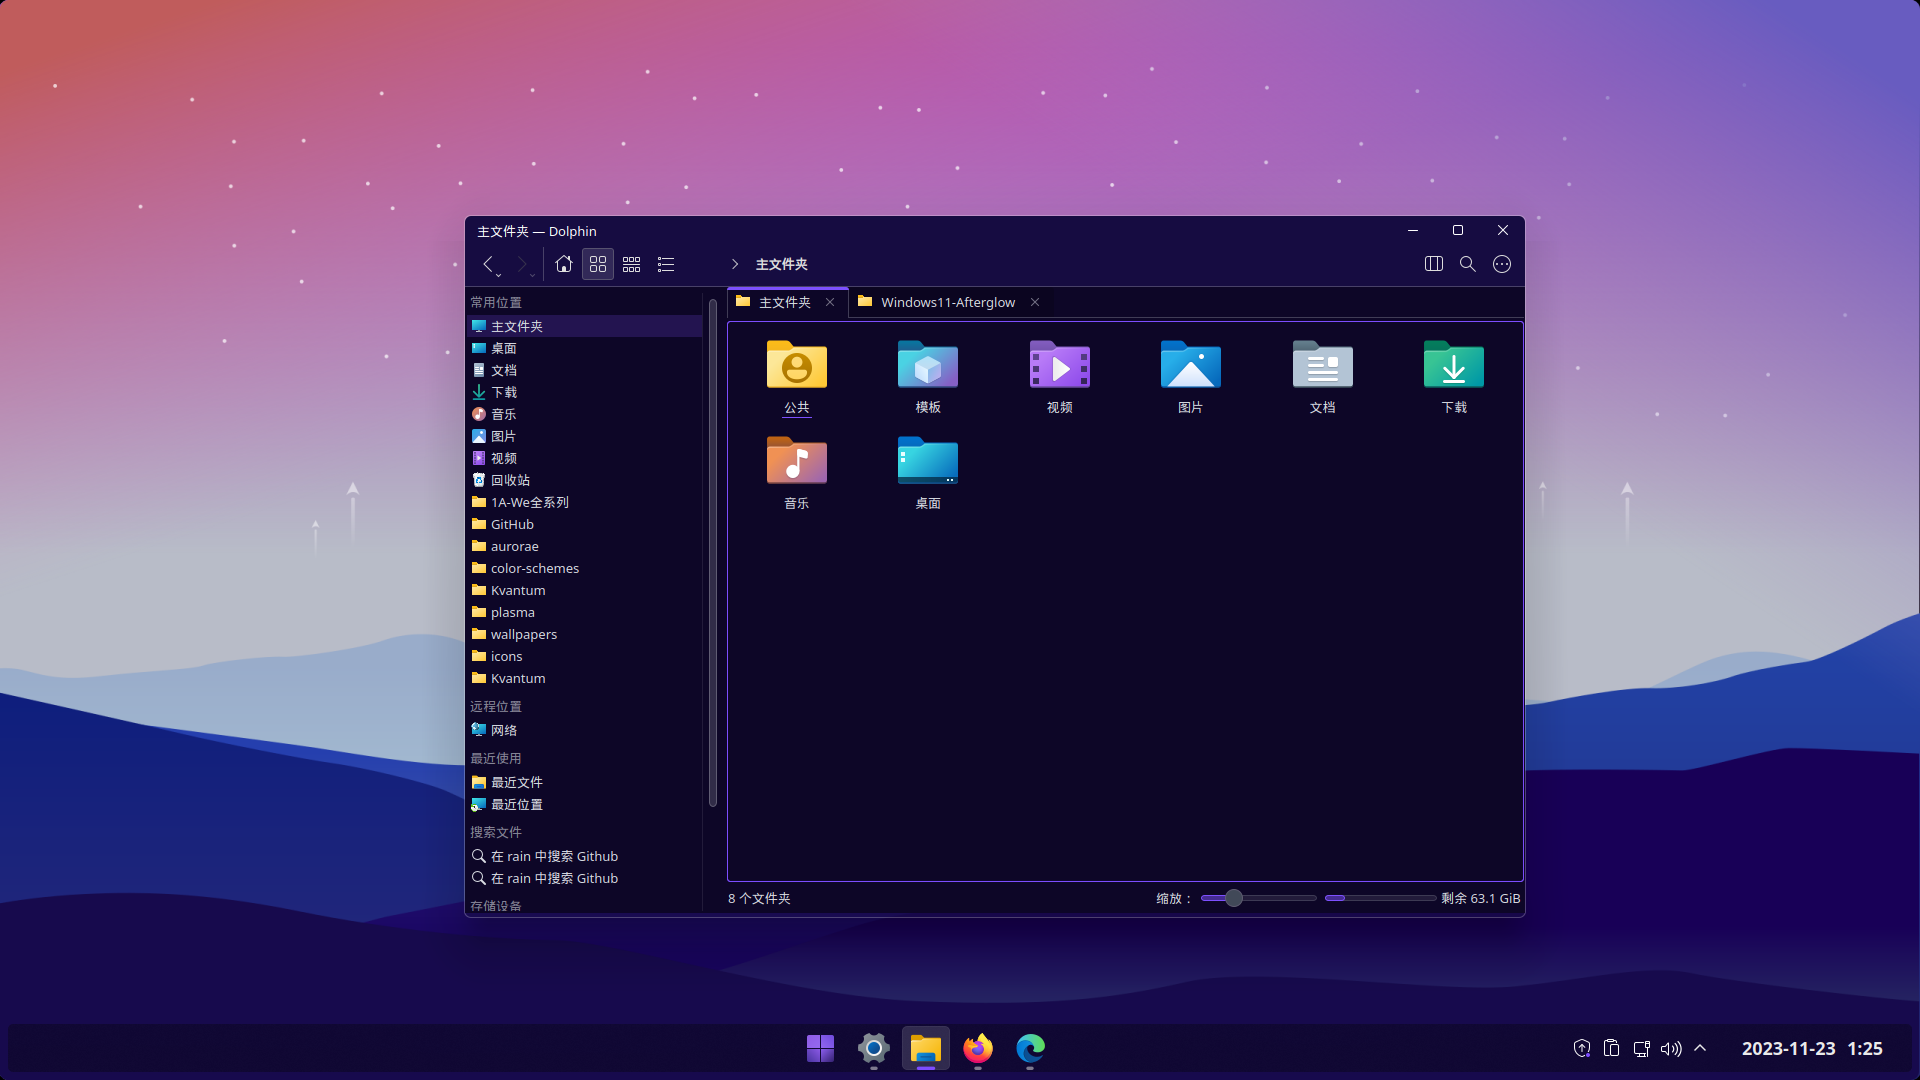Image resolution: width=1920 pixels, height=1080 pixels.
Task: Switch to details list view mode
Action: tap(666, 264)
